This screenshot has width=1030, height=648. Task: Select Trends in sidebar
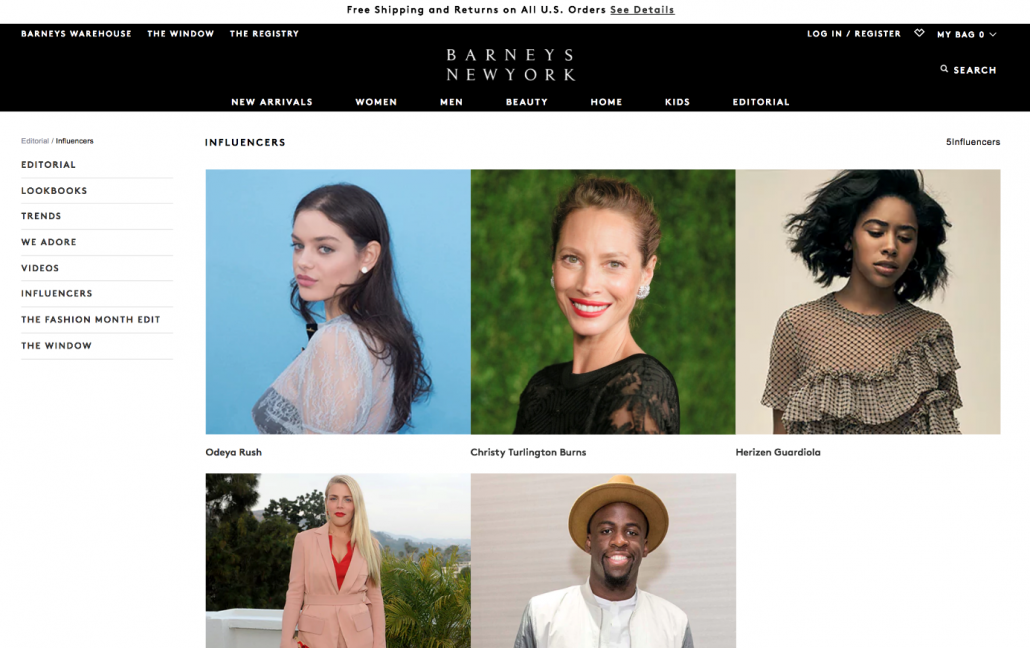(x=41, y=216)
